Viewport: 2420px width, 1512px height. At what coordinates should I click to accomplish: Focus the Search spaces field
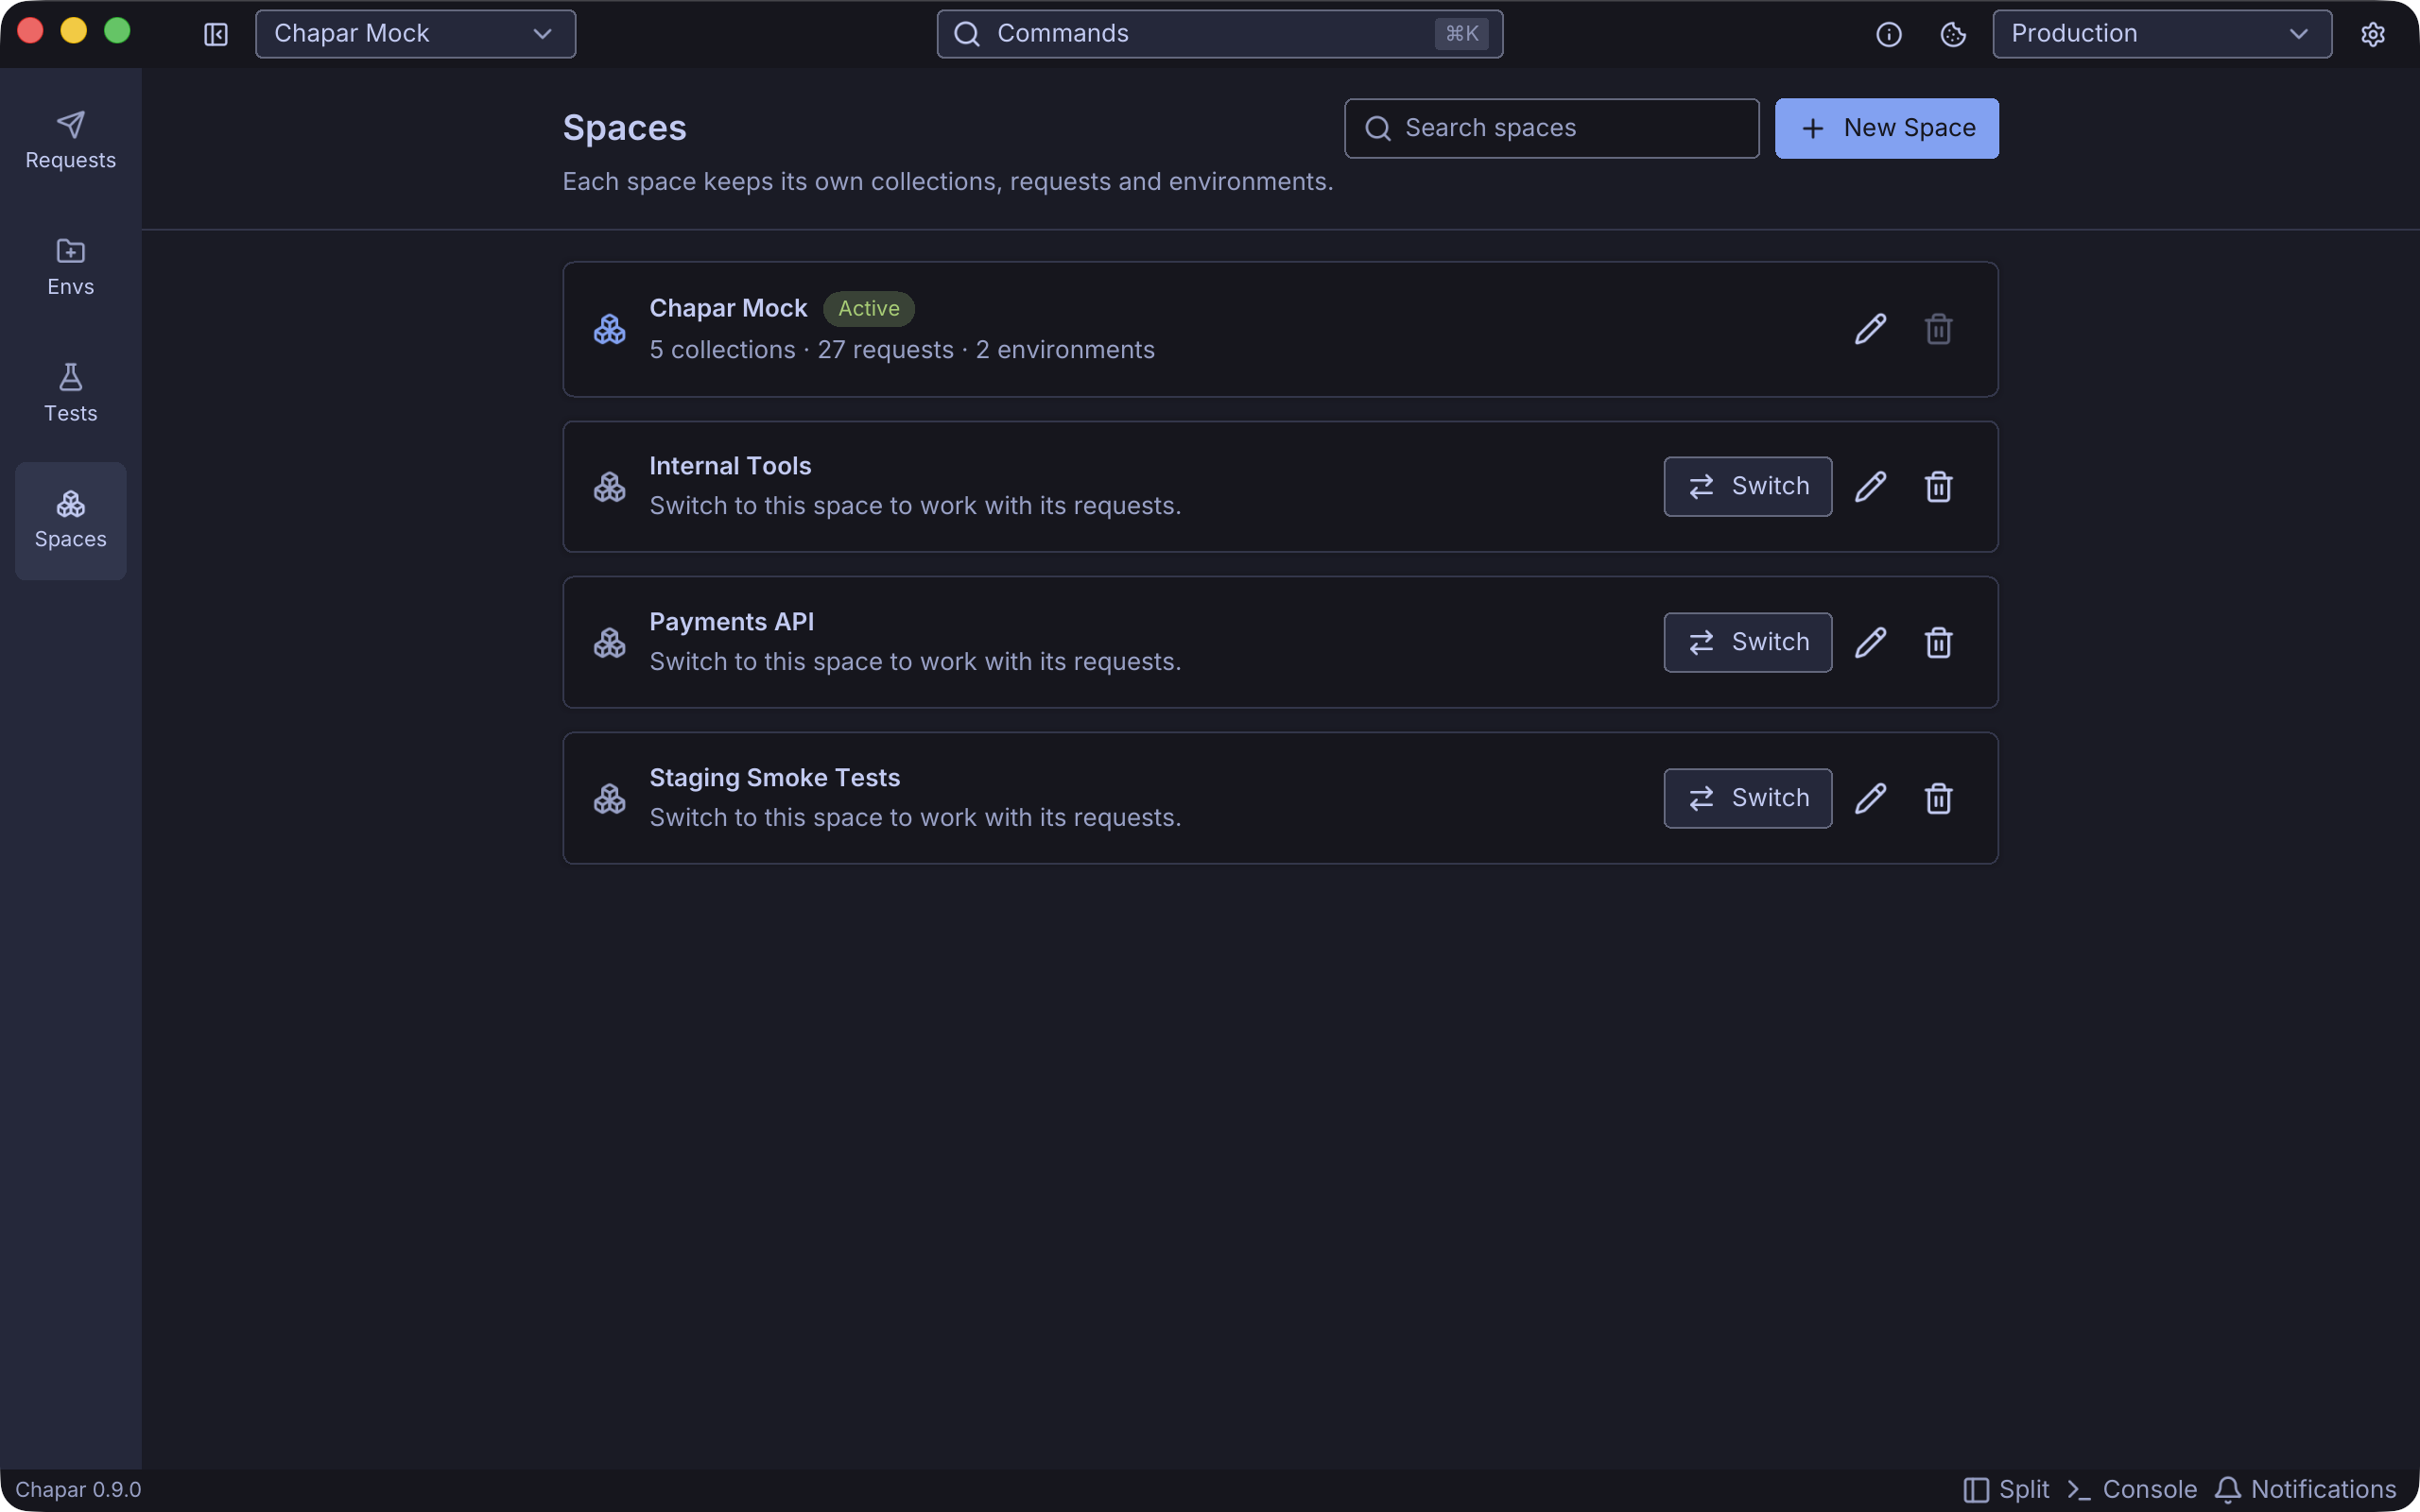[x=1551, y=128]
